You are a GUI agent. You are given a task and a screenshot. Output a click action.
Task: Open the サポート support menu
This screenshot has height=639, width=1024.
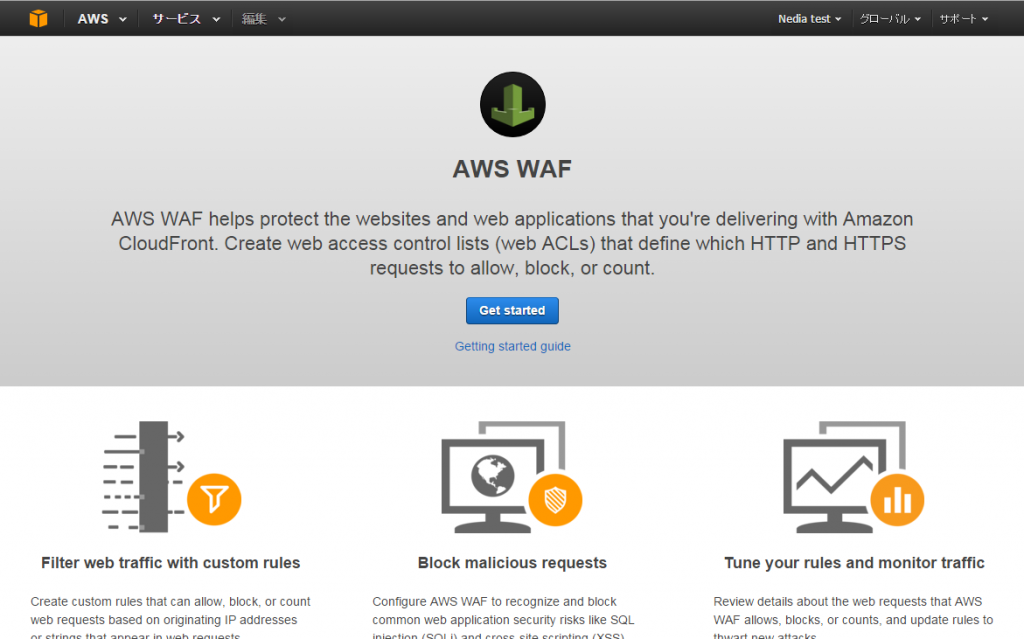pyautogui.click(x=964, y=19)
